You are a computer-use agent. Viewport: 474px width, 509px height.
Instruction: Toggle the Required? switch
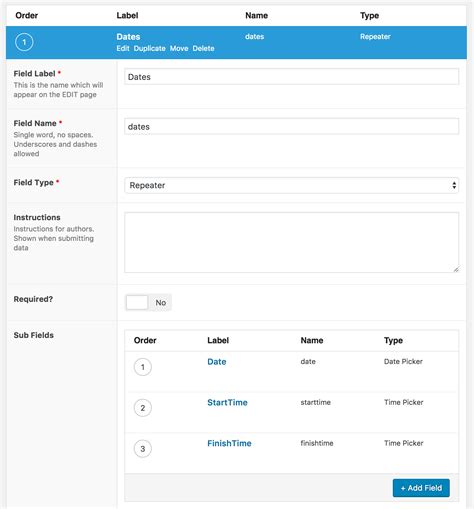(x=148, y=302)
